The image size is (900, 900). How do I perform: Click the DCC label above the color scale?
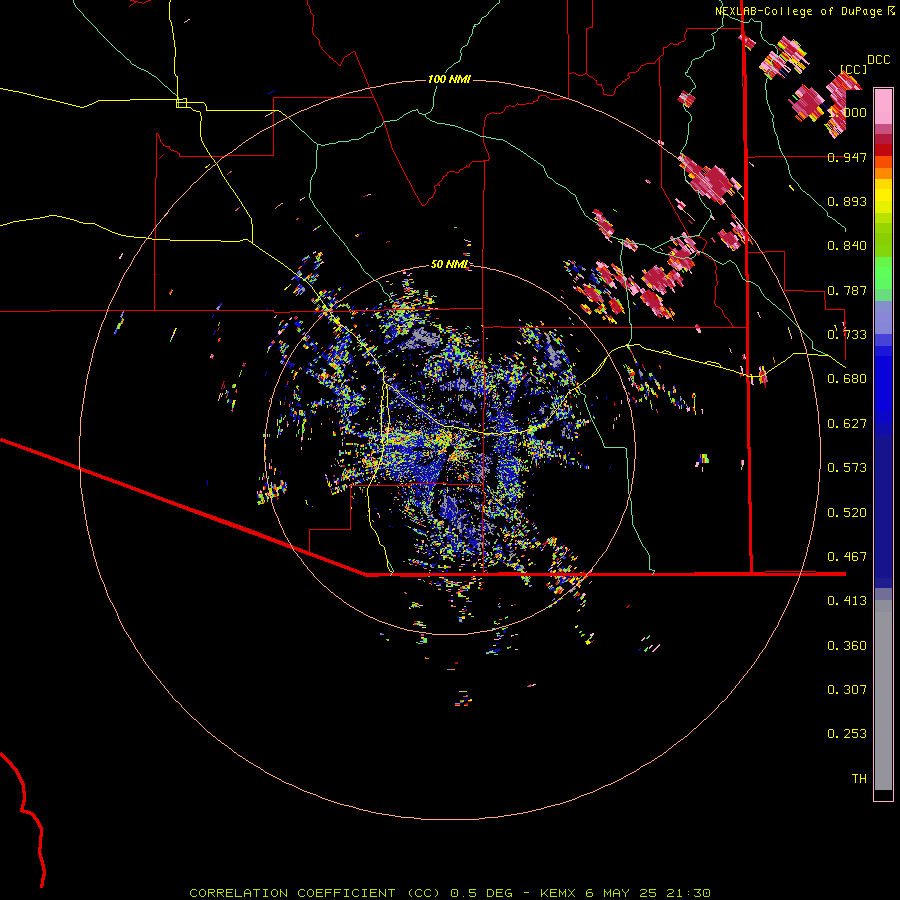point(878,60)
